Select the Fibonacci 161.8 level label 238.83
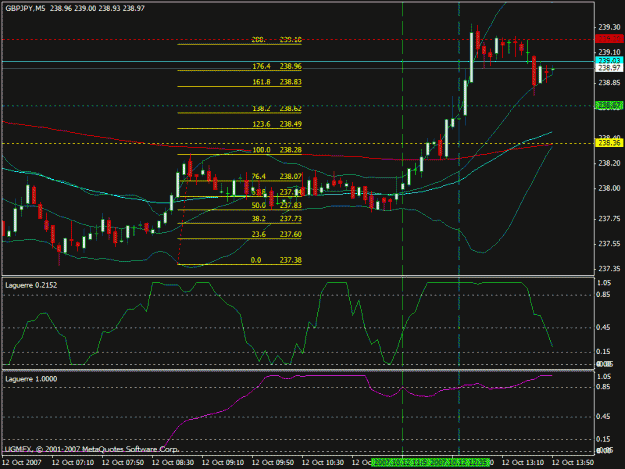 [291, 82]
